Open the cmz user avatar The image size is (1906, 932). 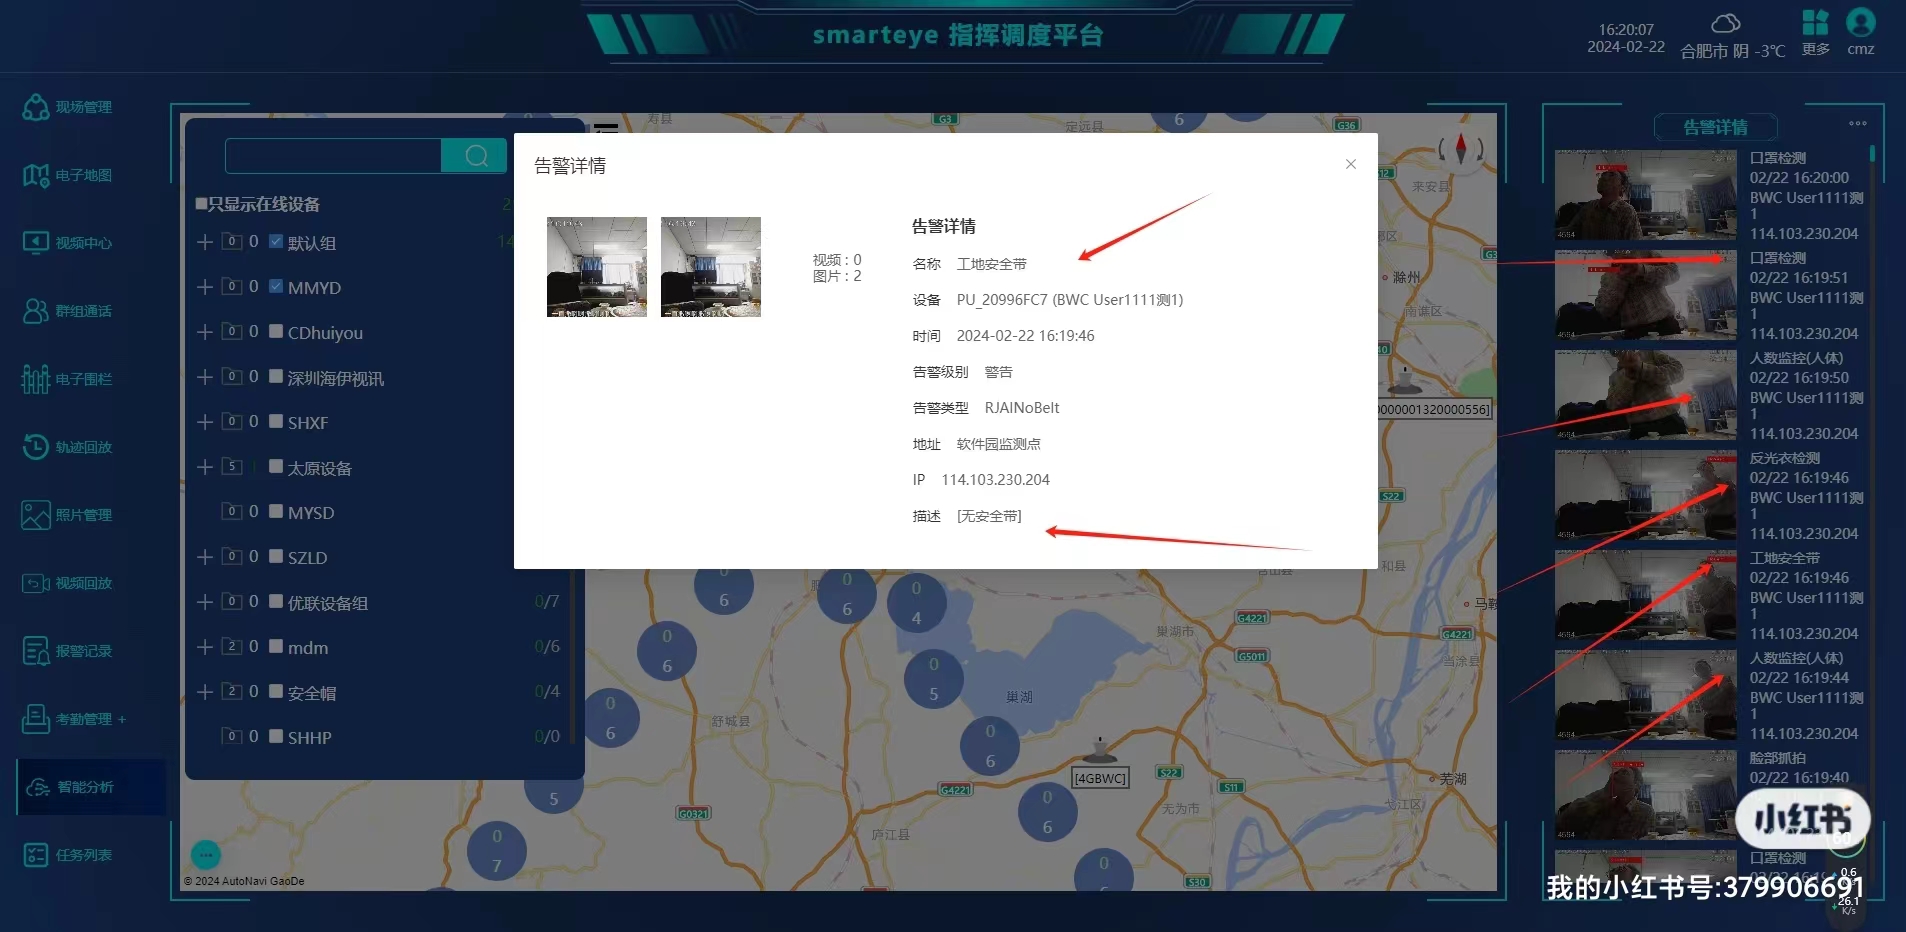tap(1861, 22)
